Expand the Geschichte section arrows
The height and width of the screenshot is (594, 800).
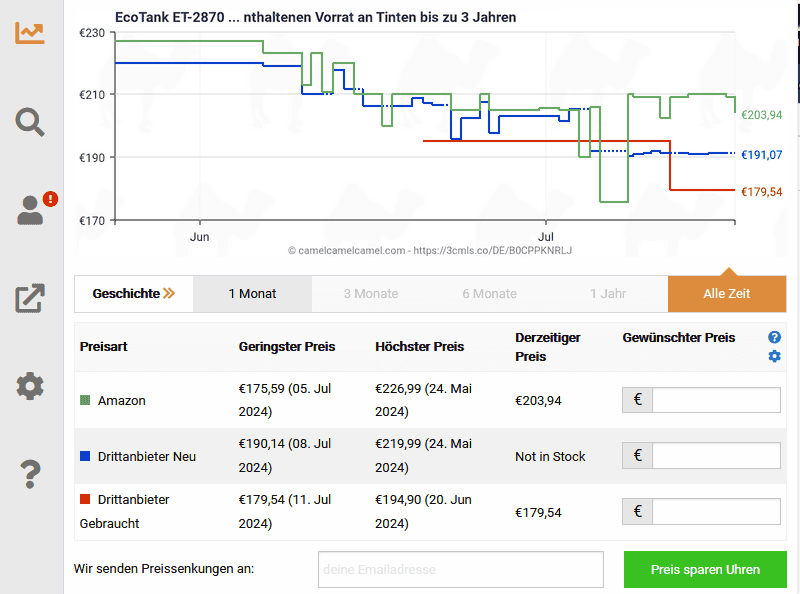pos(169,294)
